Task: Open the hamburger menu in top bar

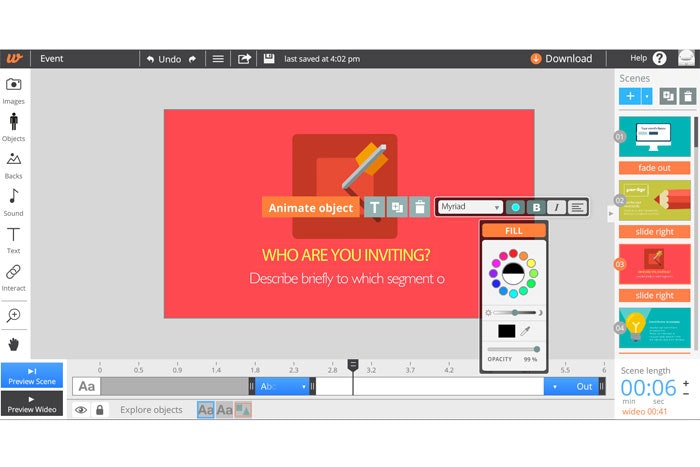Action: tap(218, 59)
